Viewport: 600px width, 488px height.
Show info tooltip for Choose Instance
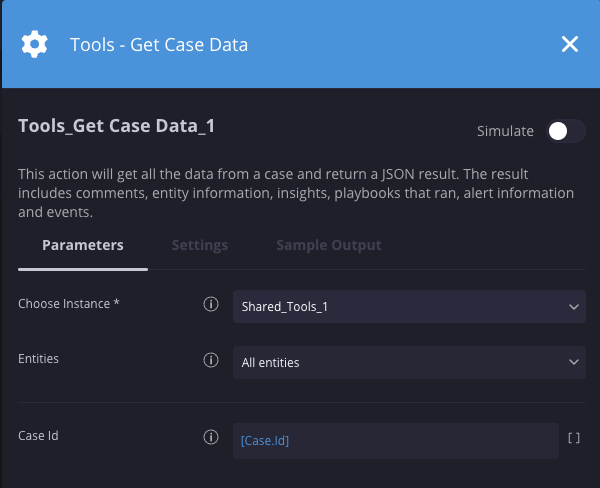(211, 305)
